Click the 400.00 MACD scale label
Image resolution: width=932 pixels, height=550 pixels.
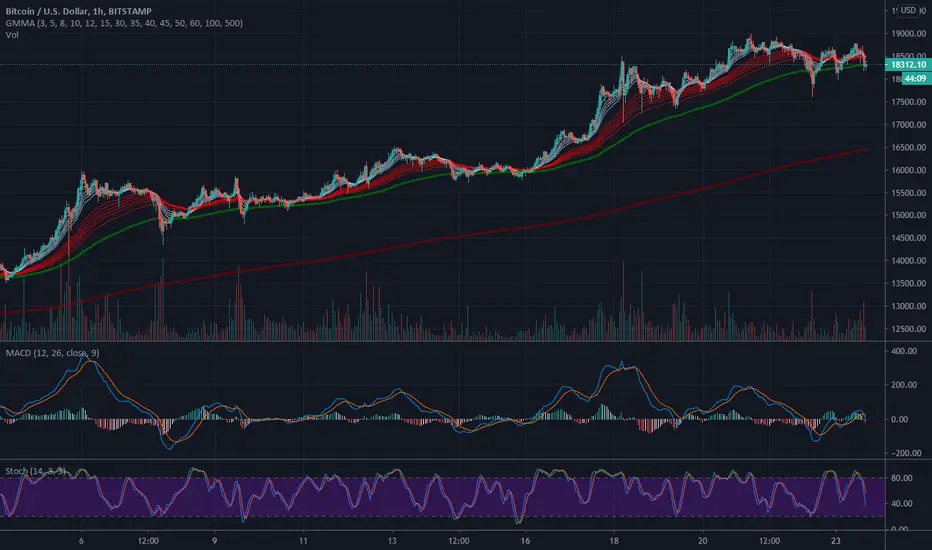(904, 351)
